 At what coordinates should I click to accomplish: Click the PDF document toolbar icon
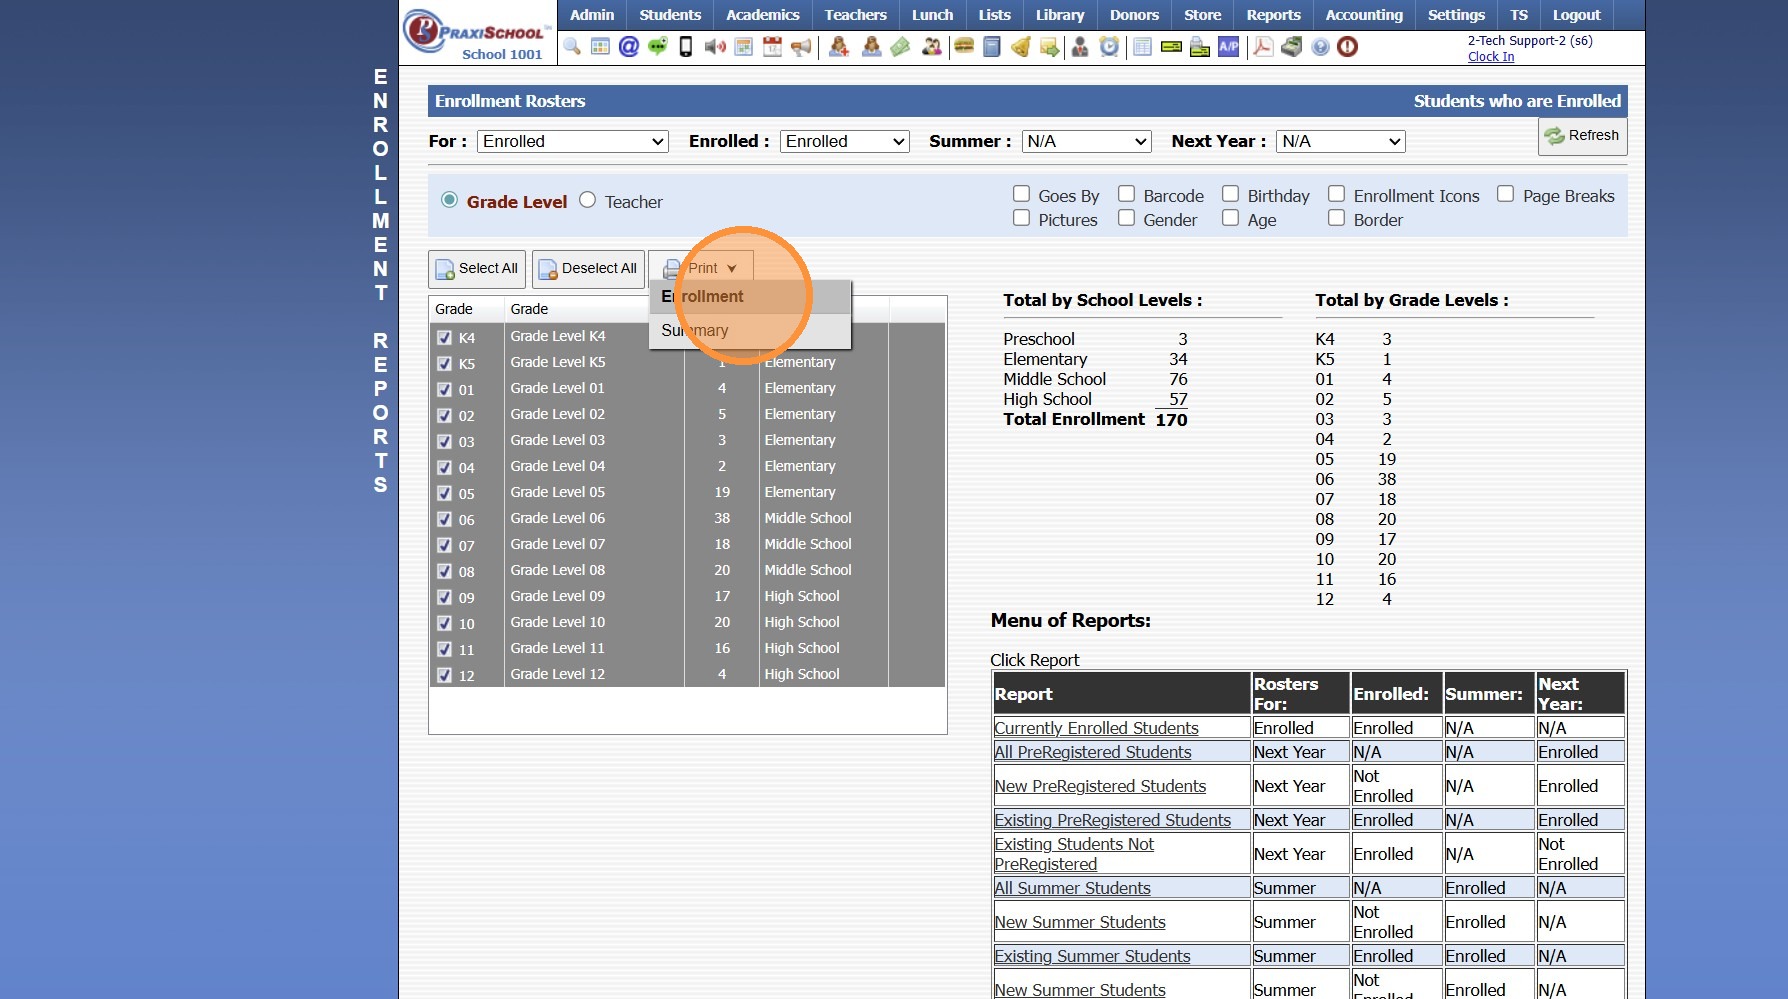pyautogui.click(x=1263, y=47)
